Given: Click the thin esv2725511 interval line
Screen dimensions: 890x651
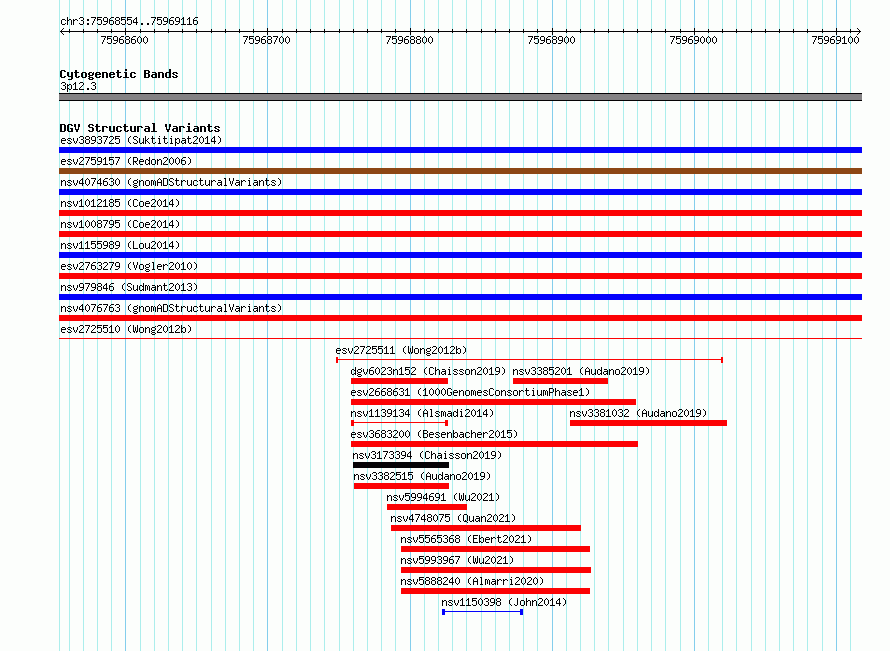Looking at the screenshot, I should (x=529, y=360).
